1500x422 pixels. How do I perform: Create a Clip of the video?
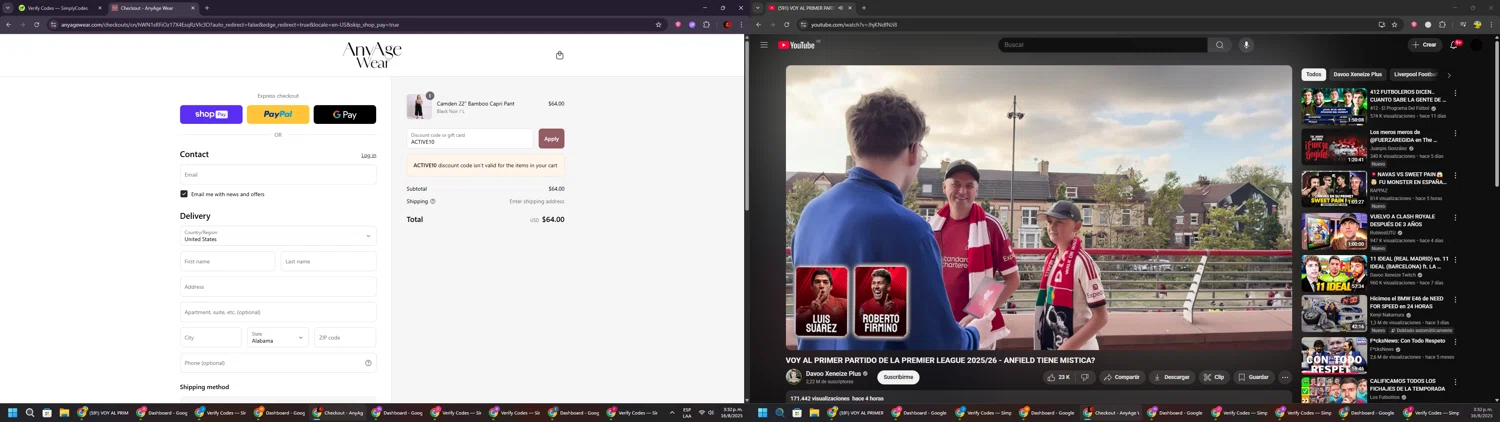(x=1213, y=377)
